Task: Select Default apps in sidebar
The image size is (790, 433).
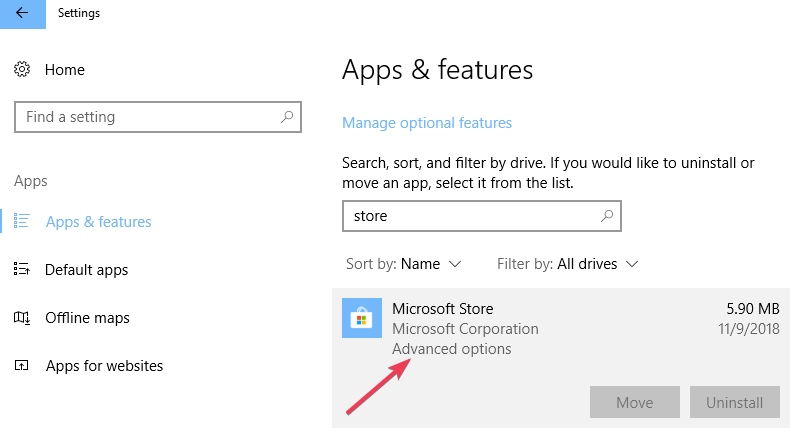Action: click(x=86, y=270)
